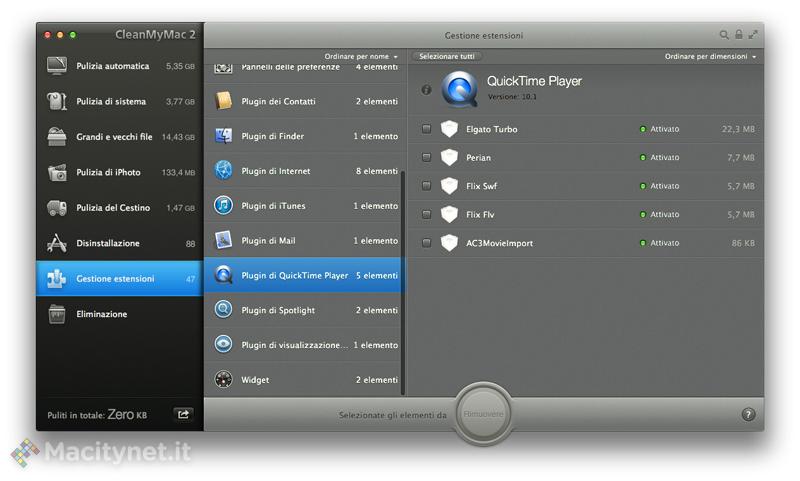Check the AC3MovieImport checkbox
The height and width of the screenshot is (481, 800).
point(427,243)
